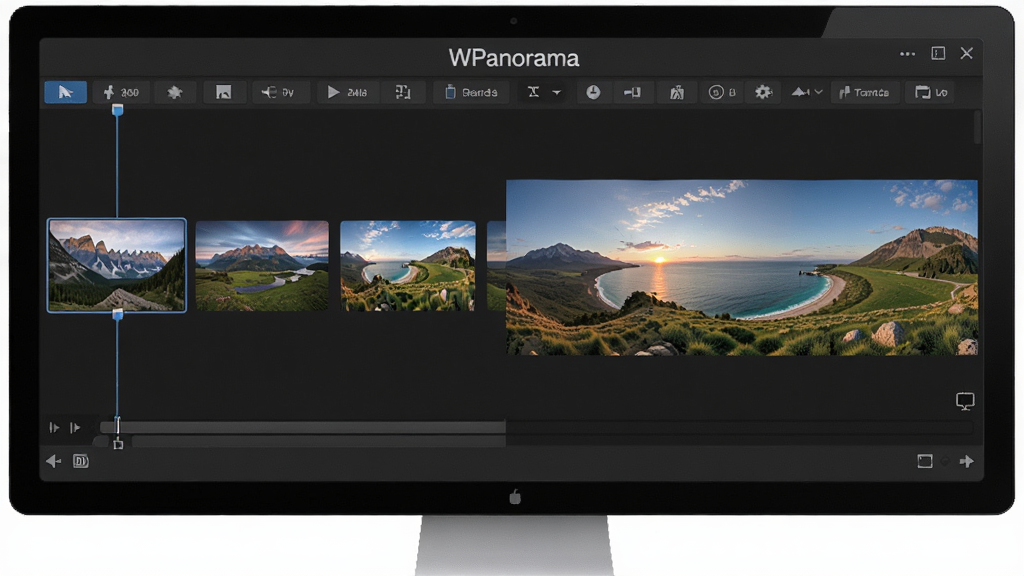Click the second step-forward playback button
Viewport: 1024px width, 576px height.
[75, 428]
